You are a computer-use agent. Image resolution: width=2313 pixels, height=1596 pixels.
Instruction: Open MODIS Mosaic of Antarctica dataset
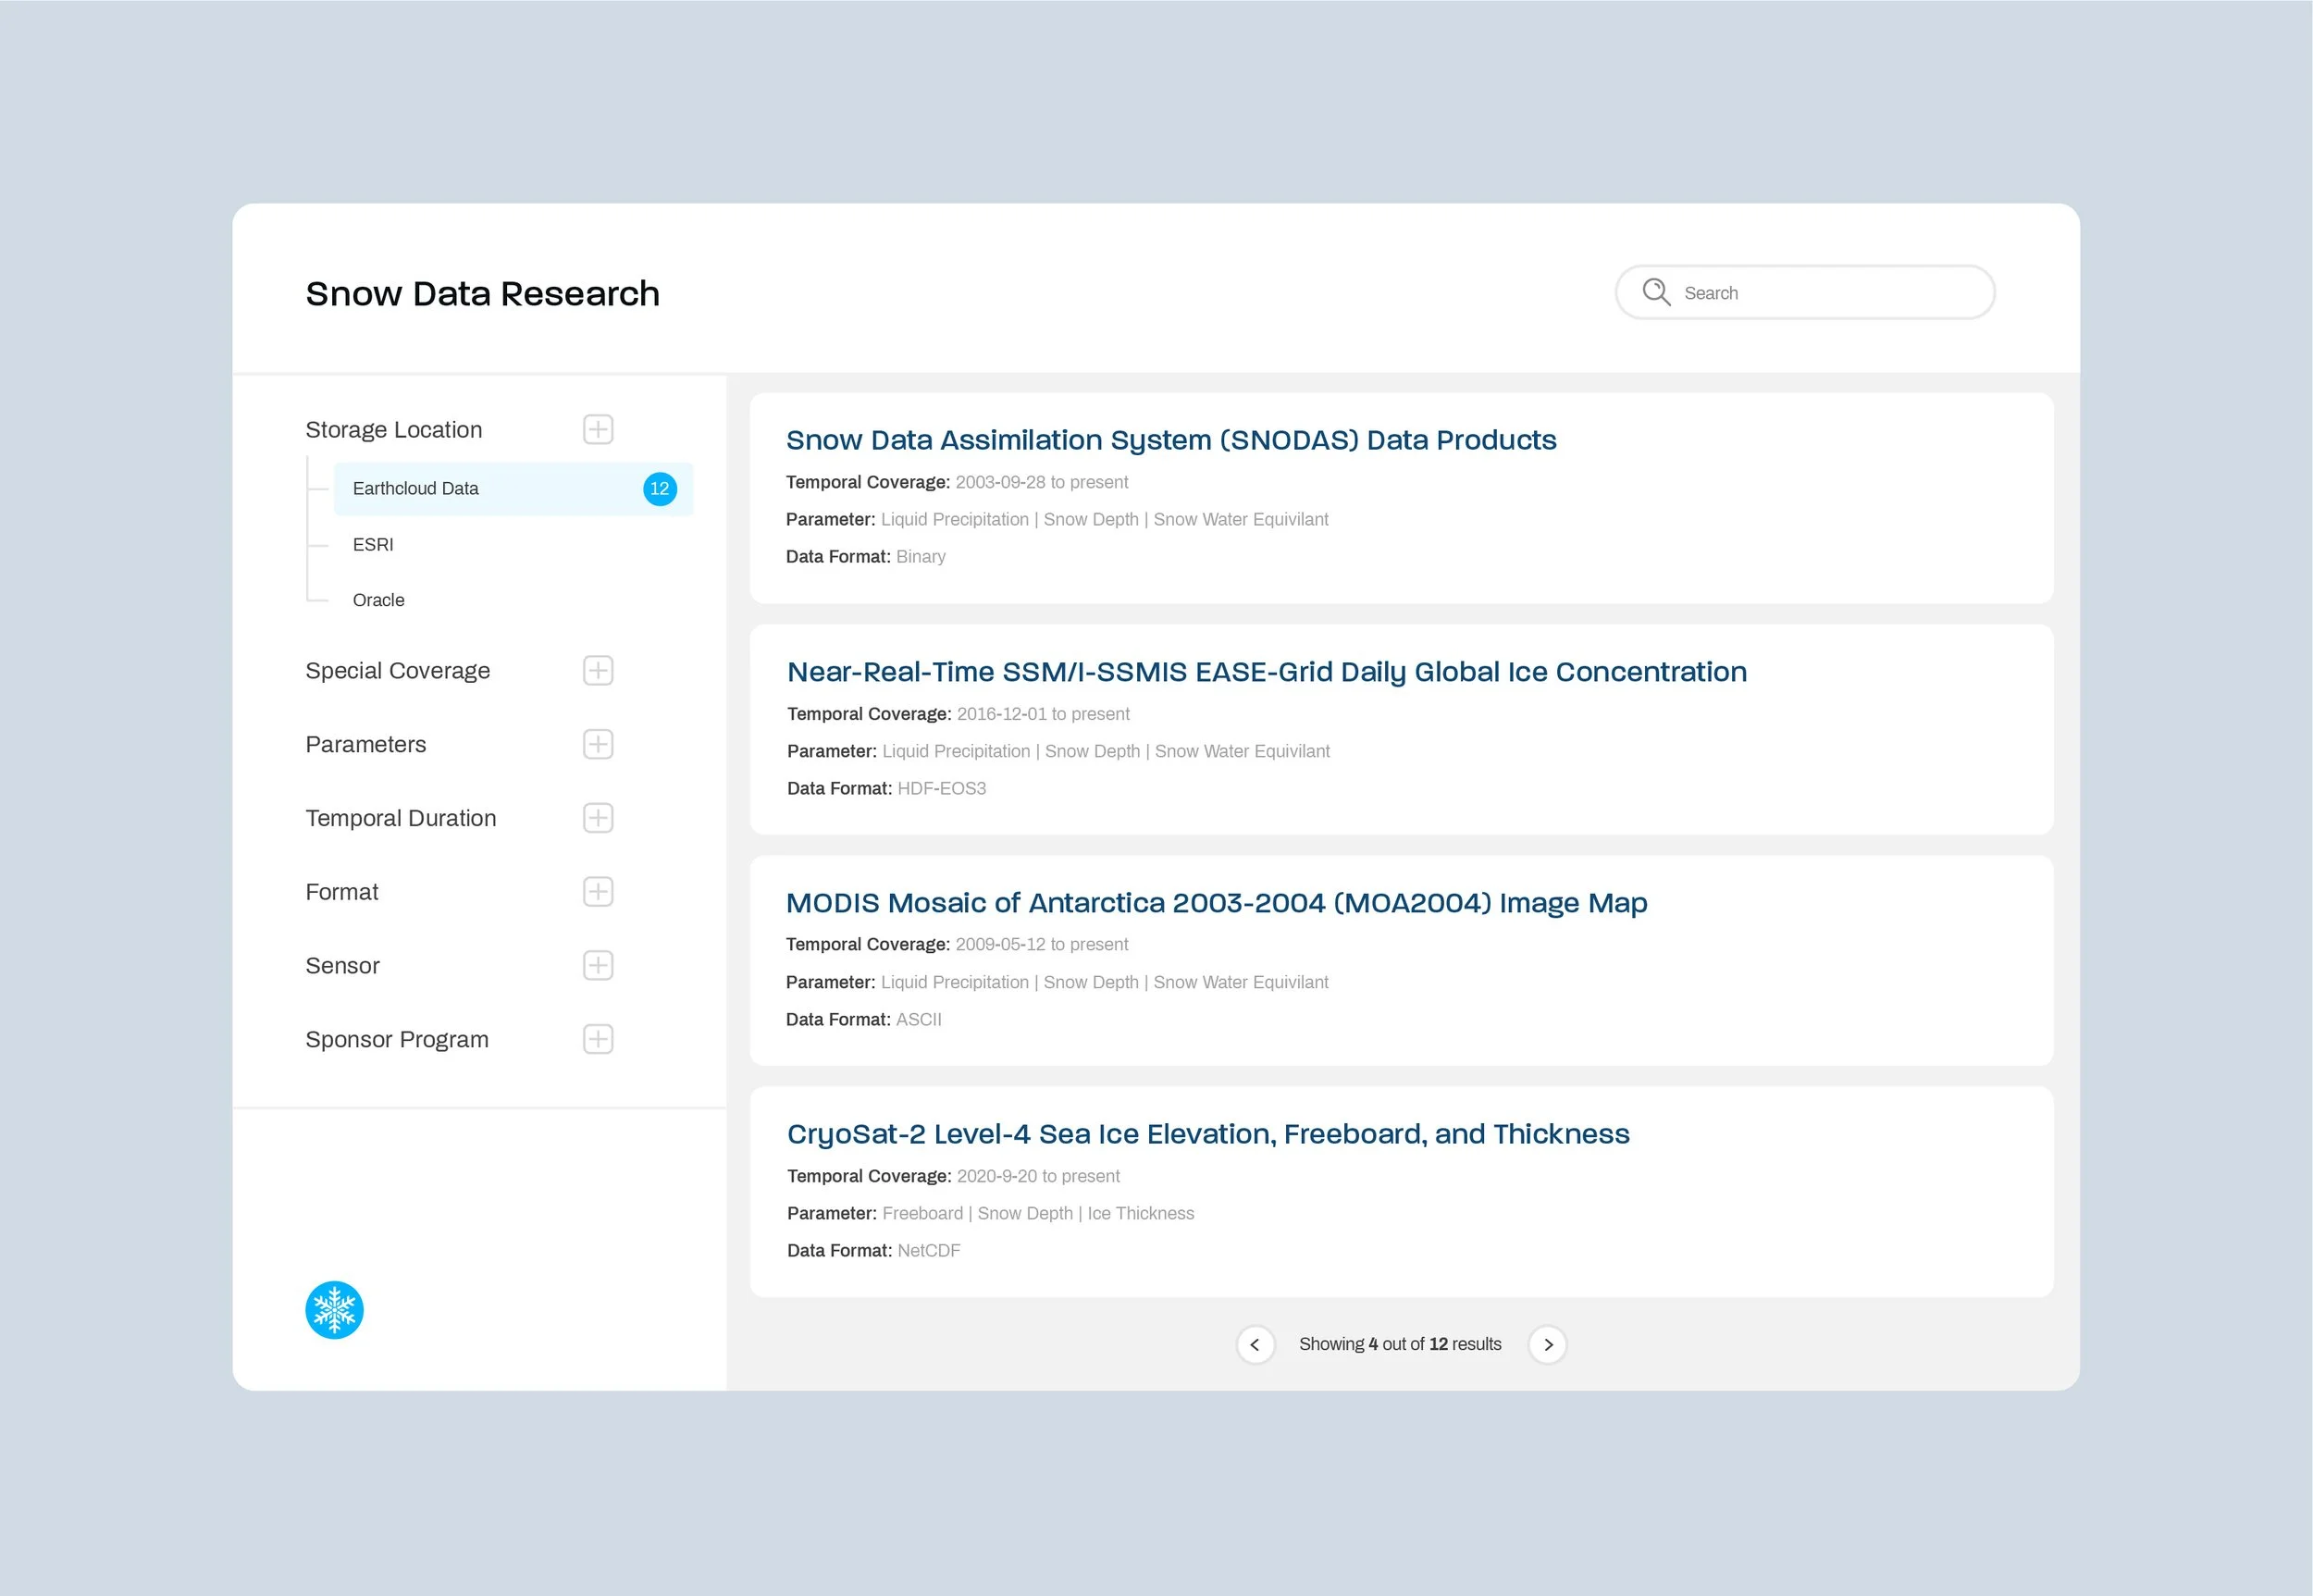point(1216,903)
